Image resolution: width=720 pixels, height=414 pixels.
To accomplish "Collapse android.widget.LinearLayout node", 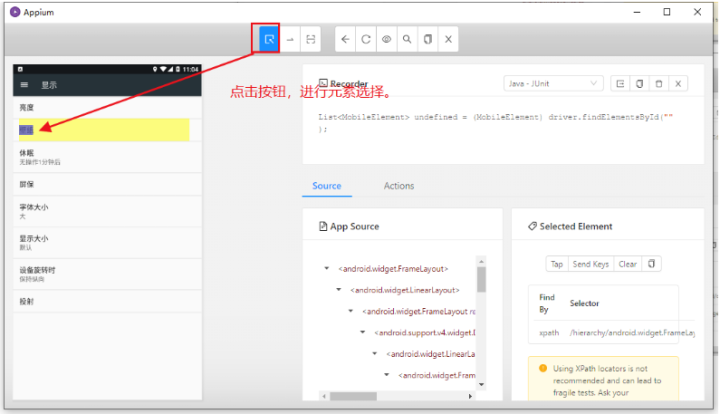I will point(339,290).
